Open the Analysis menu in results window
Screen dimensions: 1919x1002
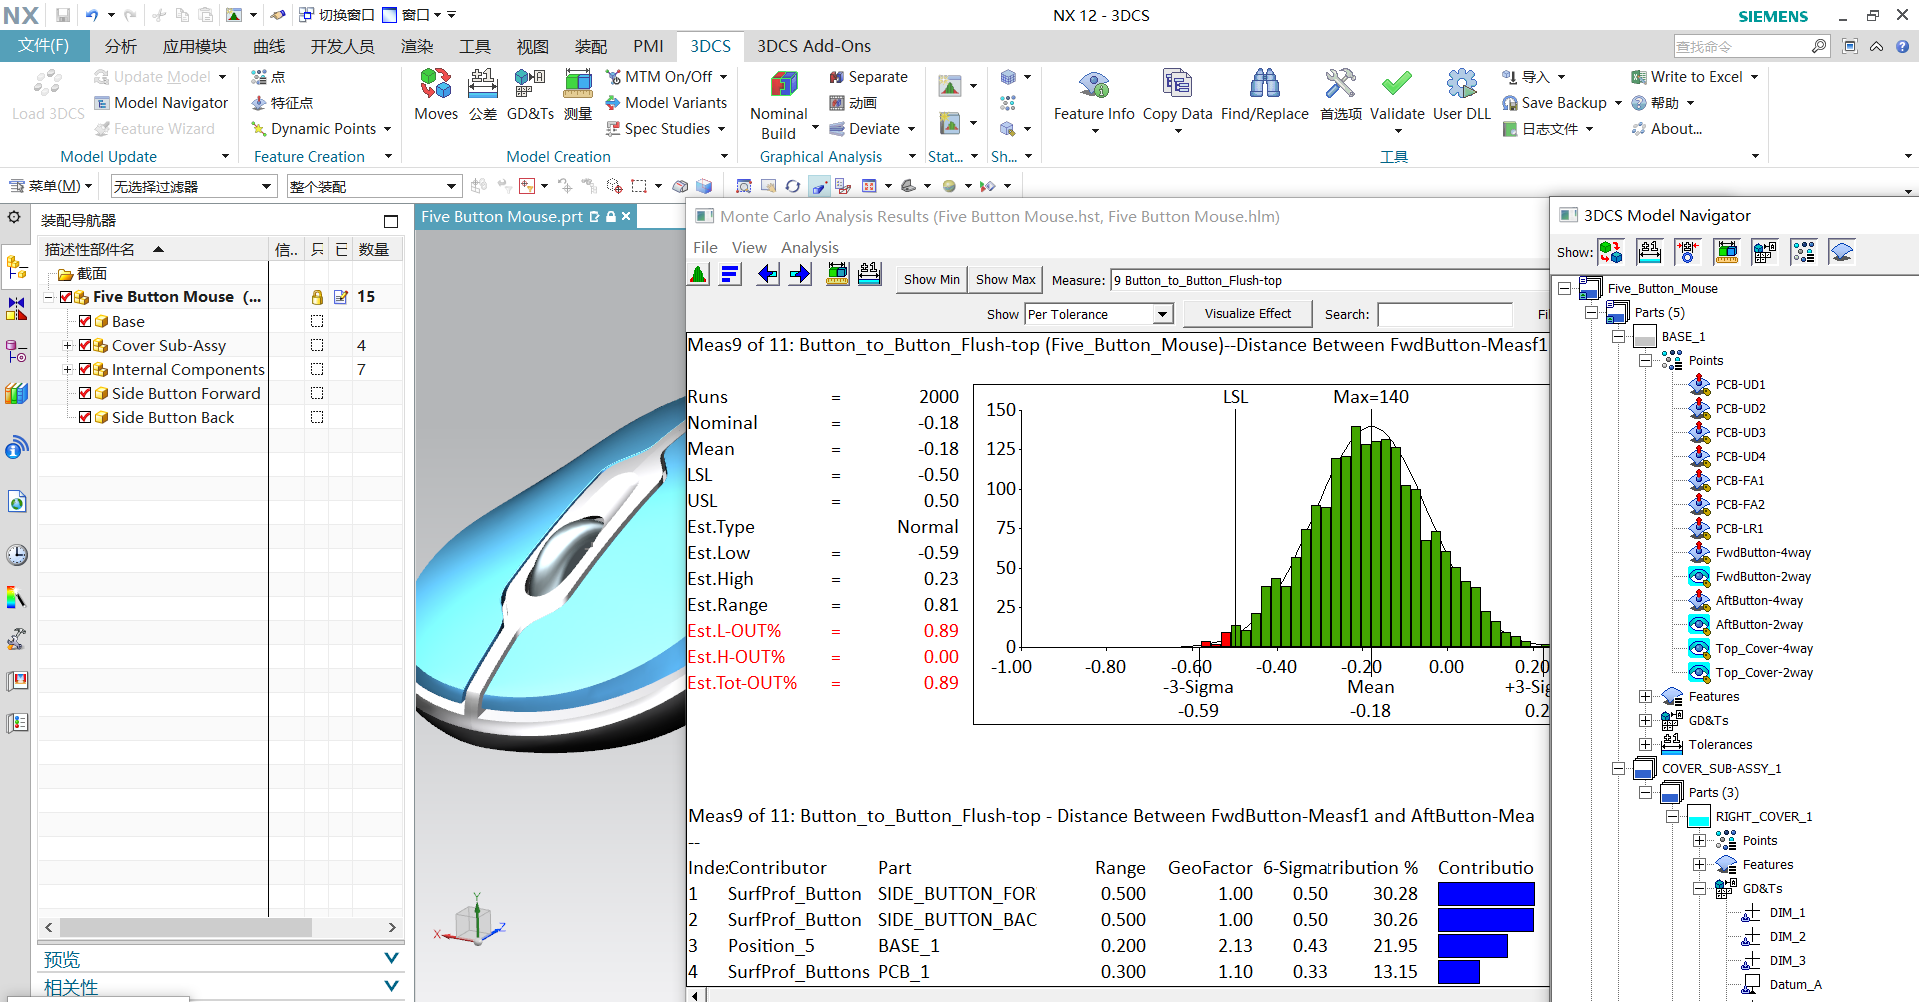pos(810,247)
